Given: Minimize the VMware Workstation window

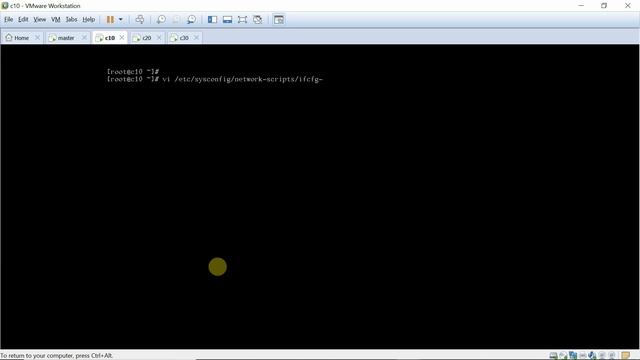Looking at the screenshot, I should point(581,6).
